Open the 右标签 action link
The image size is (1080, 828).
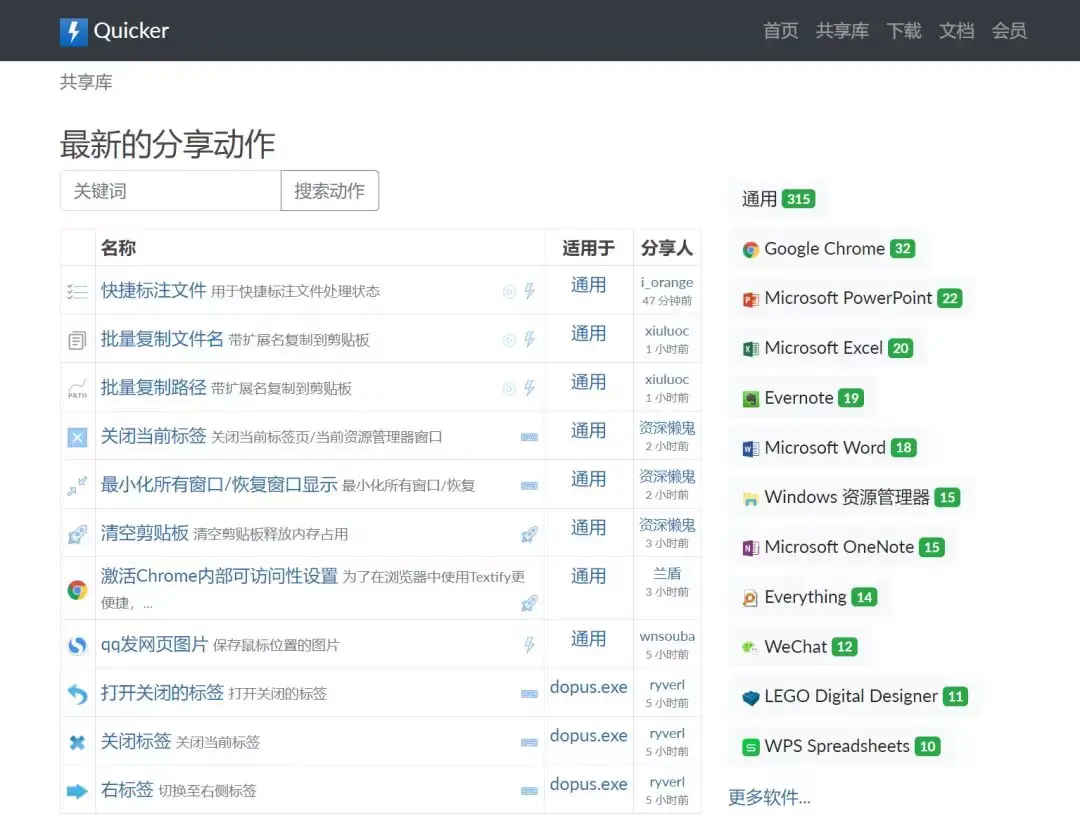pos(127,790)
